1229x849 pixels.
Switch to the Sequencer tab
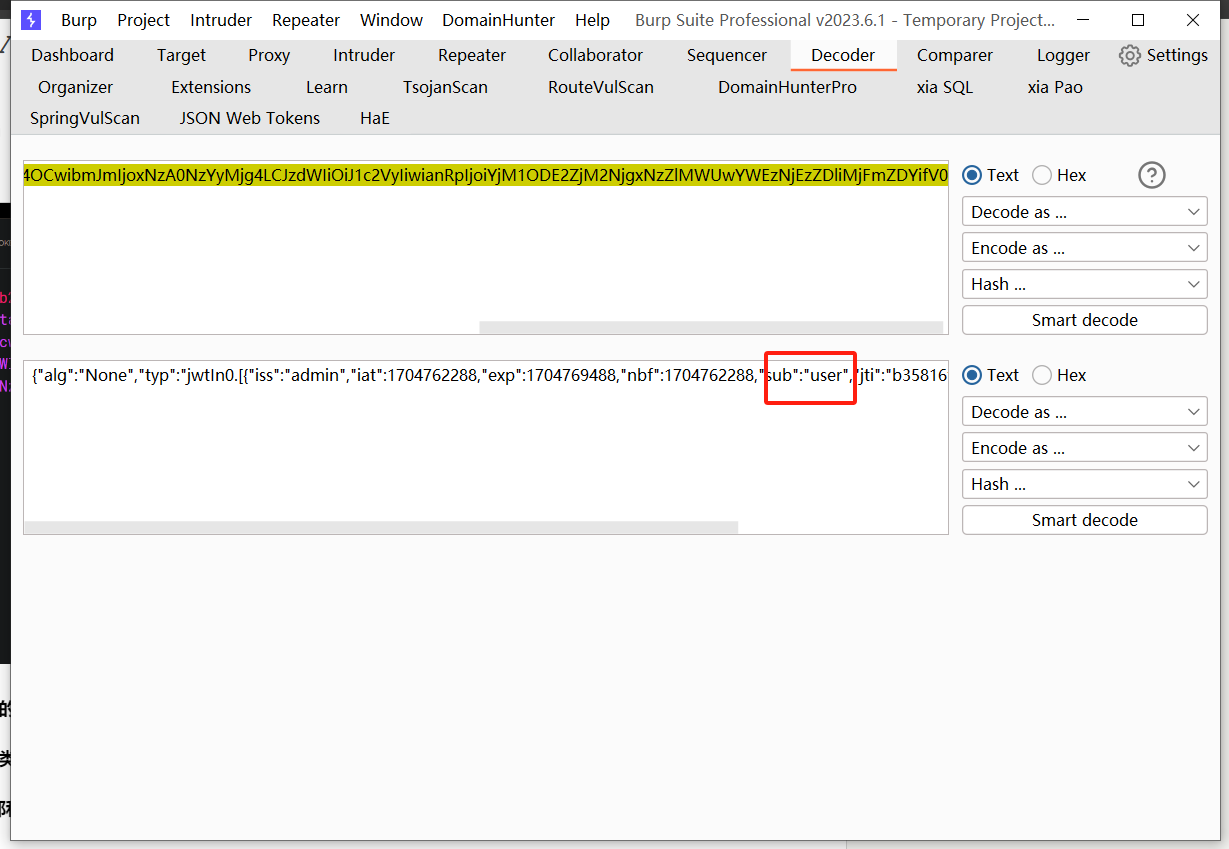pos(727,56)
